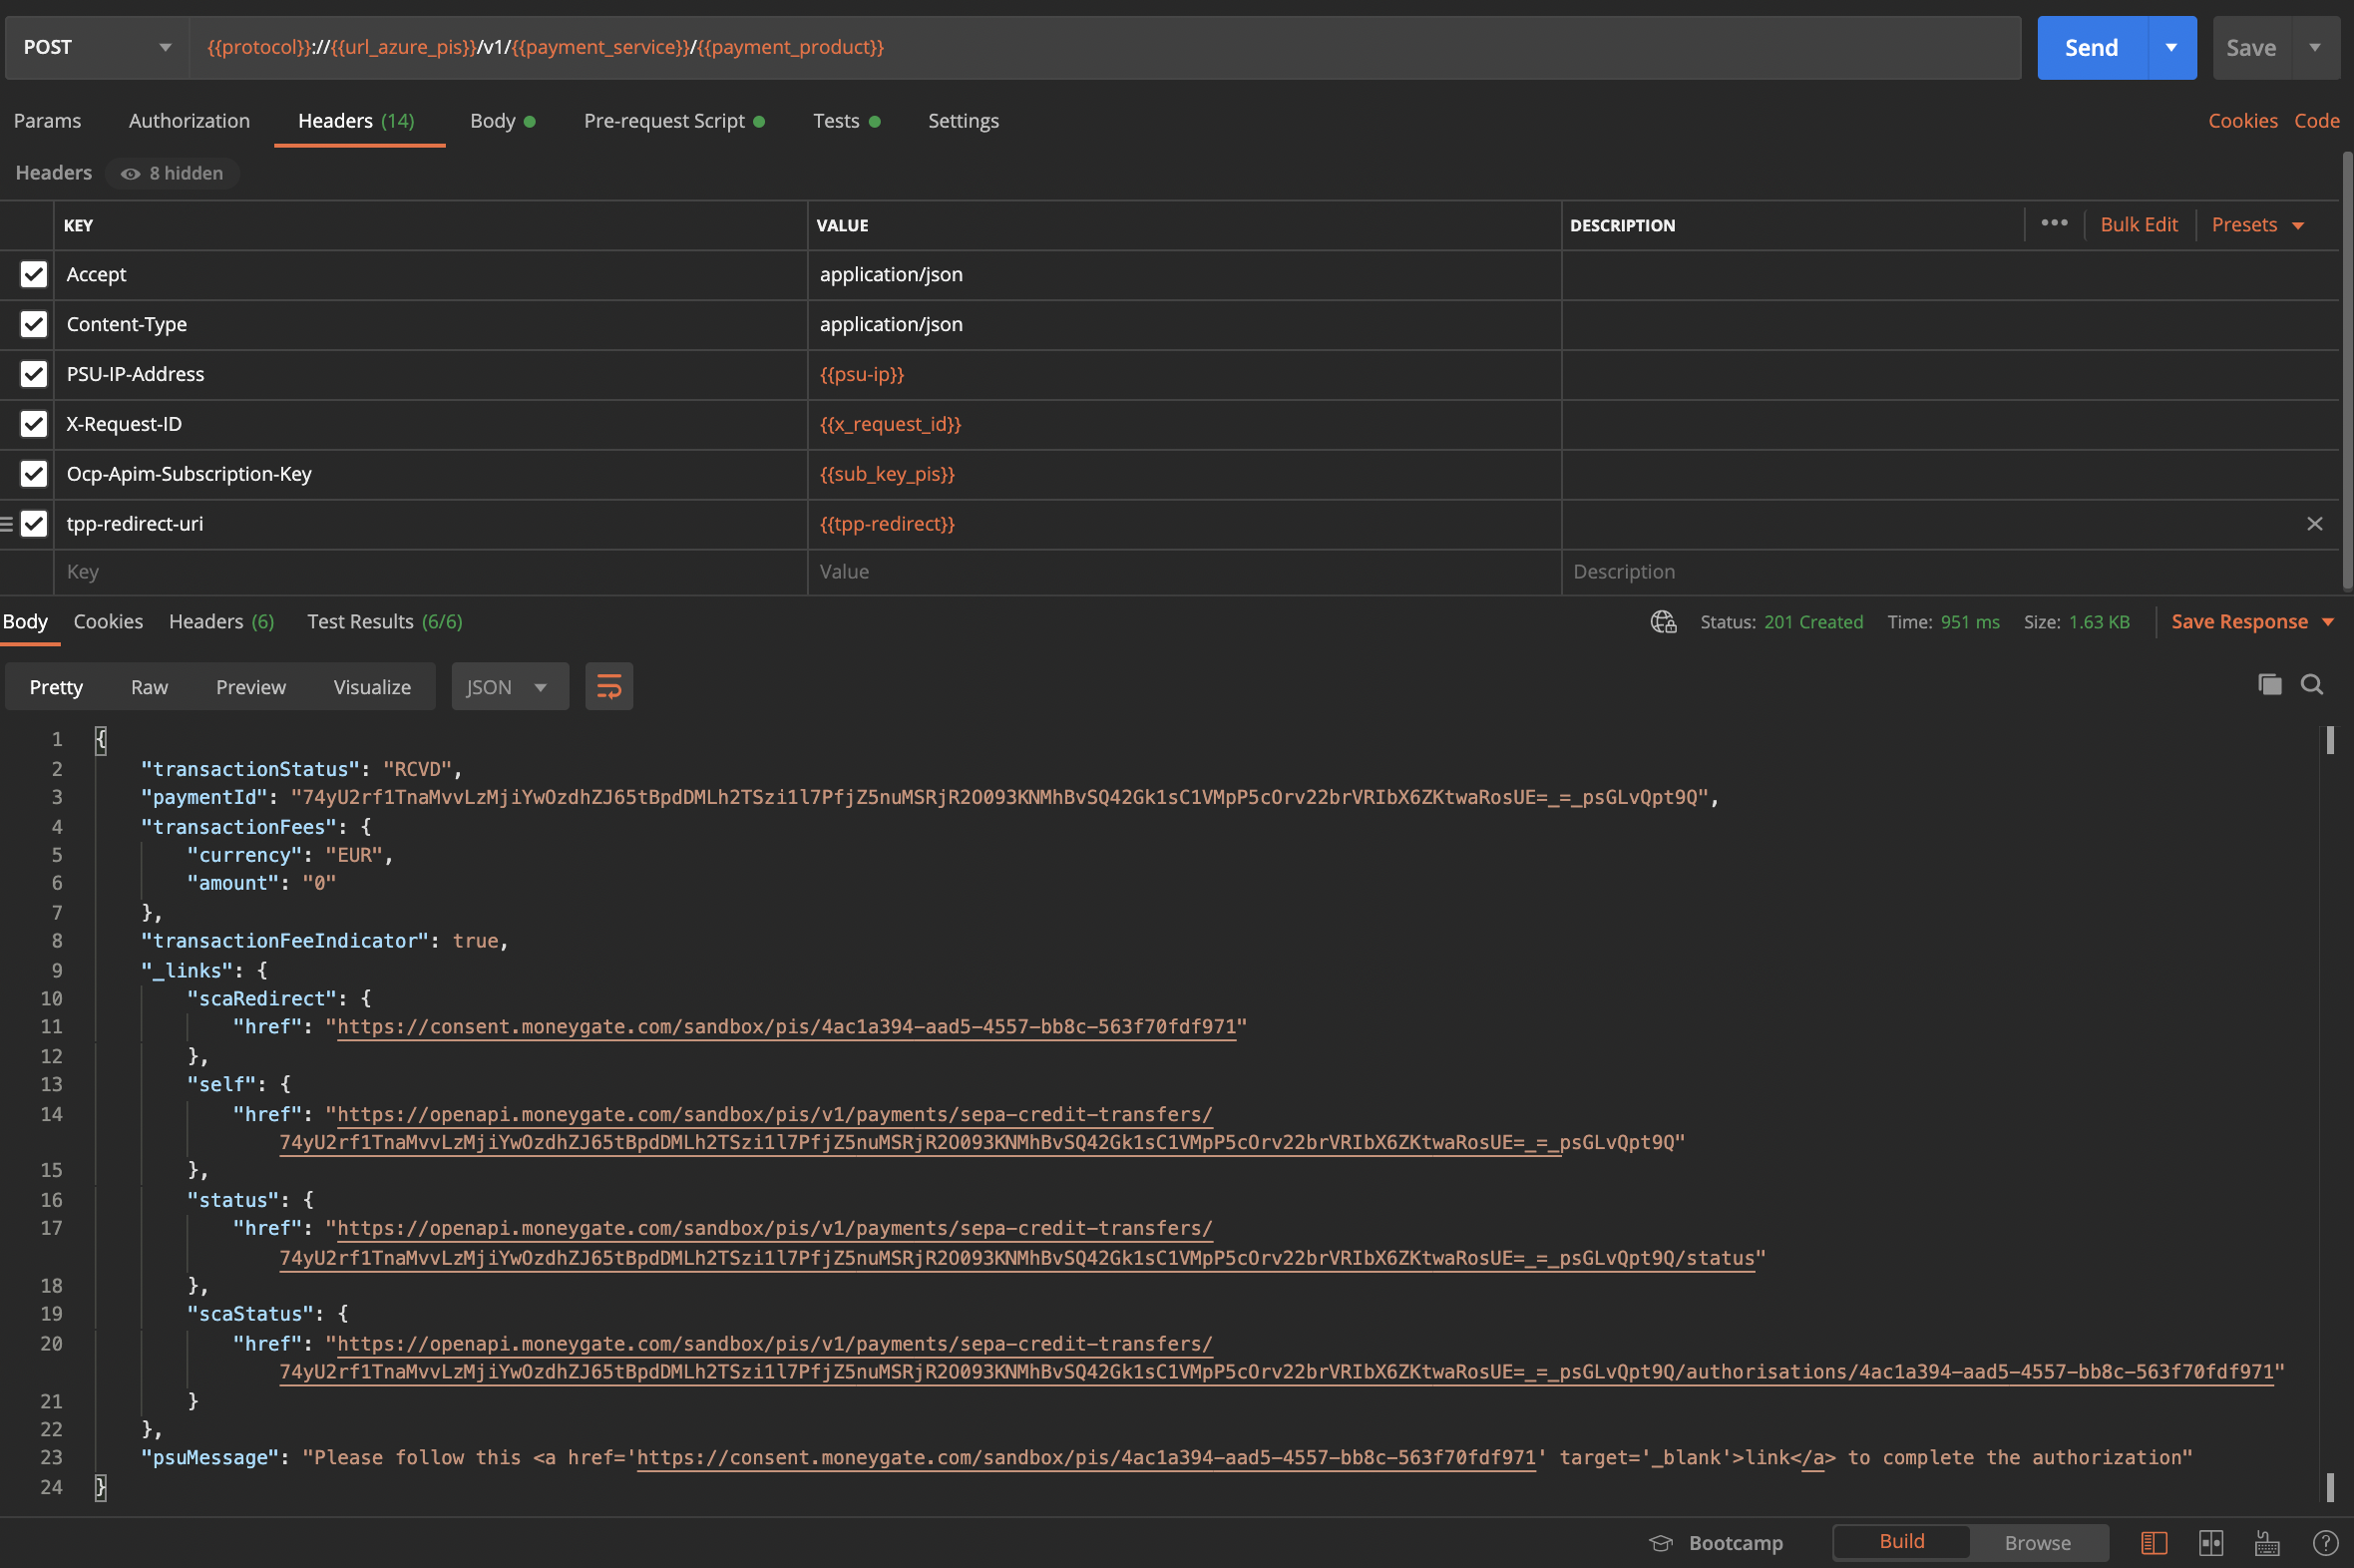Open the POST method dropdown
Image resolution: width=2354 pixels, height=1568 pixels.
click(97, 47)
